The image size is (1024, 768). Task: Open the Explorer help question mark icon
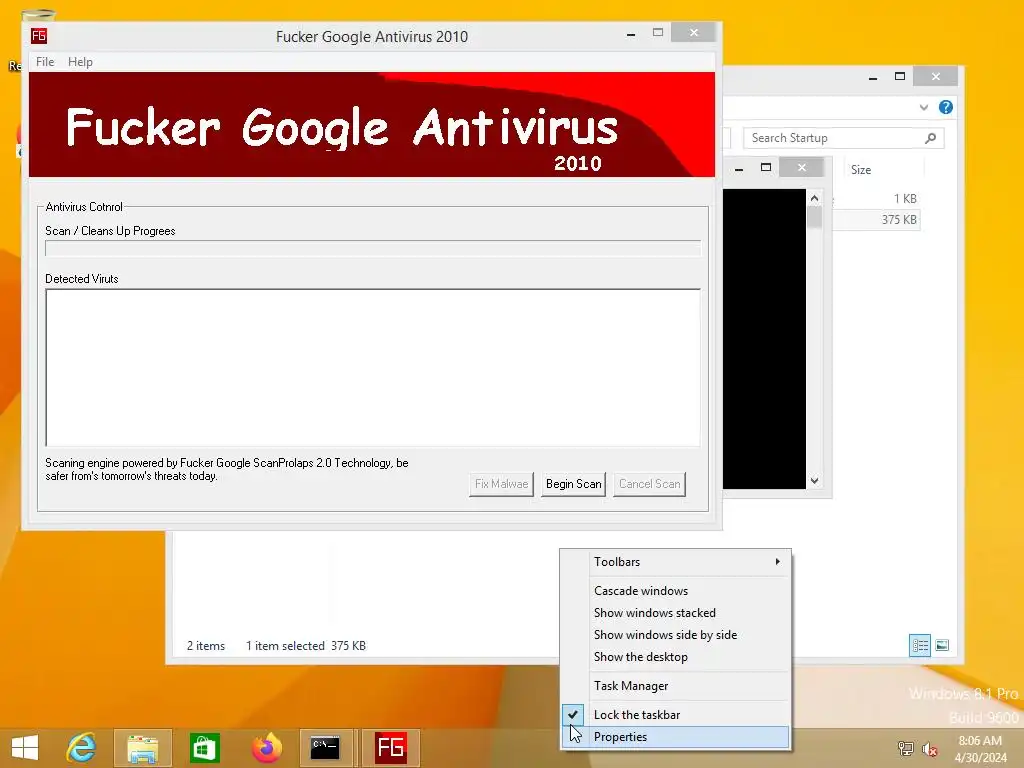tap(946, 107)
